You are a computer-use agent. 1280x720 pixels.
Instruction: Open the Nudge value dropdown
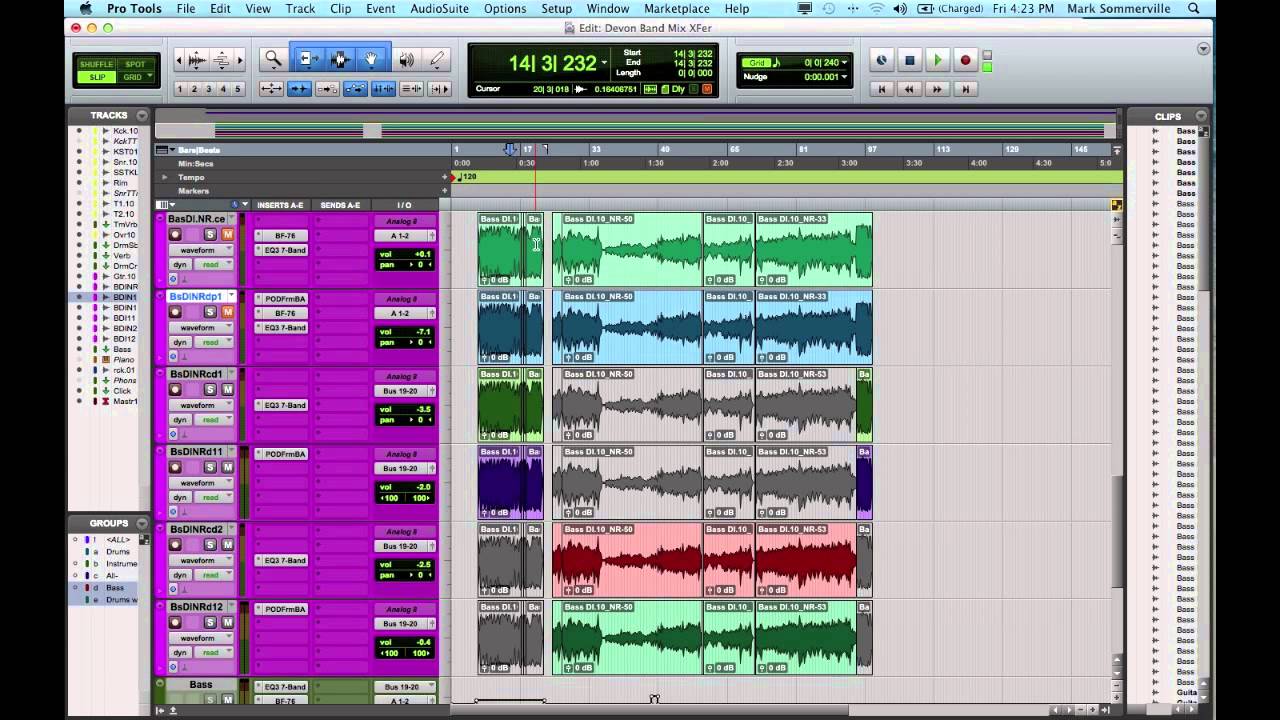[x=844, y=77]
